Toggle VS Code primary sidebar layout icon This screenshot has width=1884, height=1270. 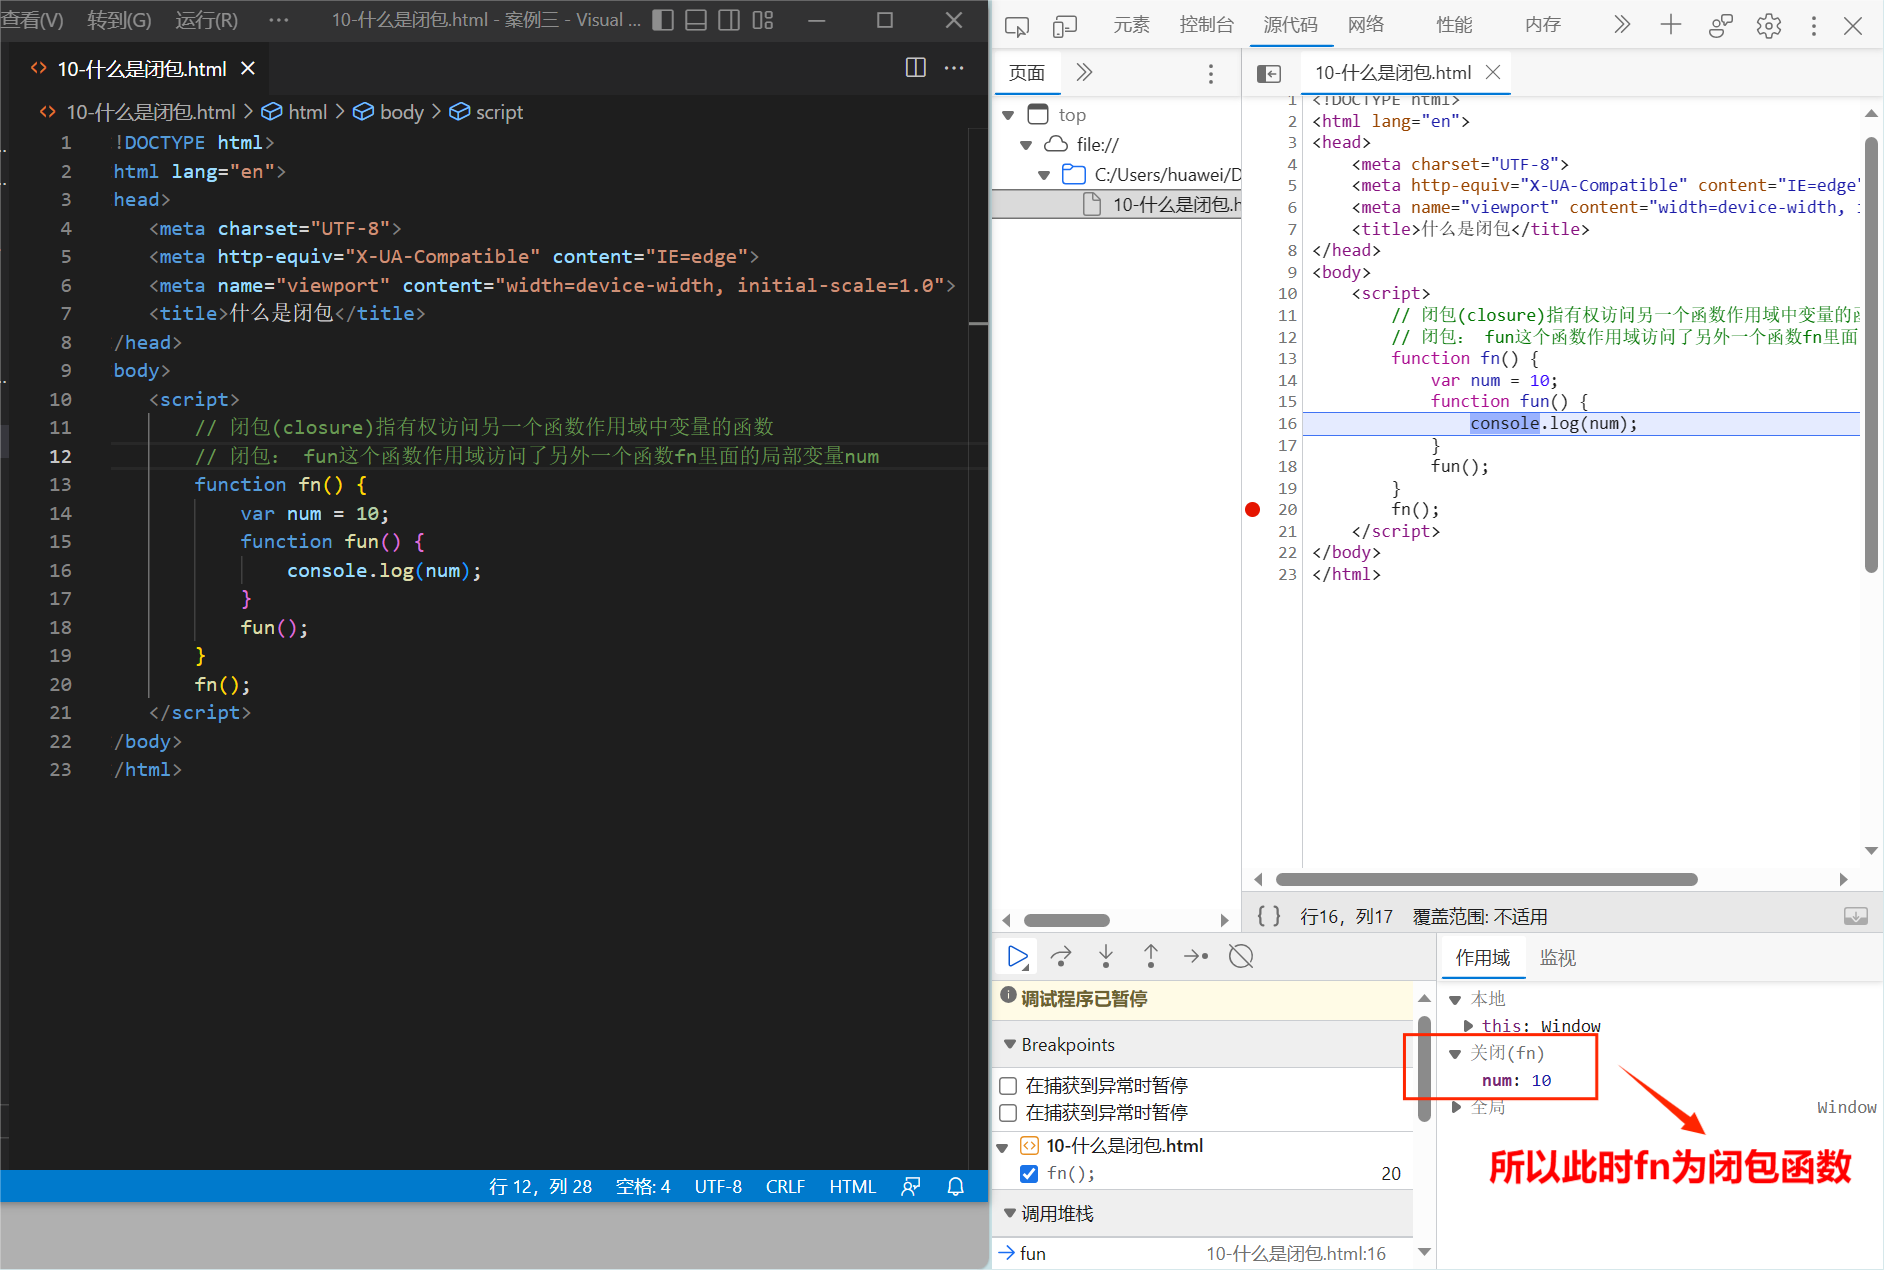pos(663,20)
